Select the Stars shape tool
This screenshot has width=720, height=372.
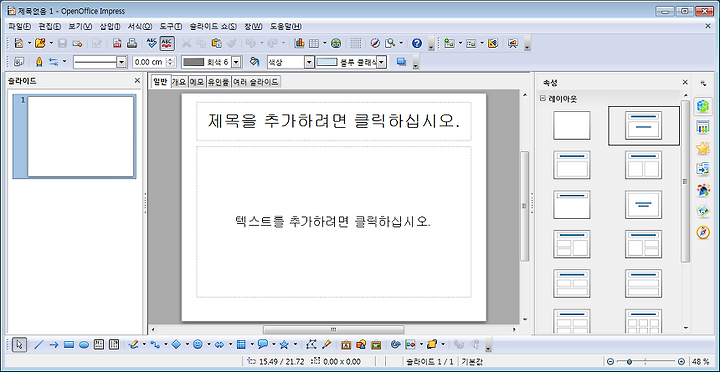284,344
